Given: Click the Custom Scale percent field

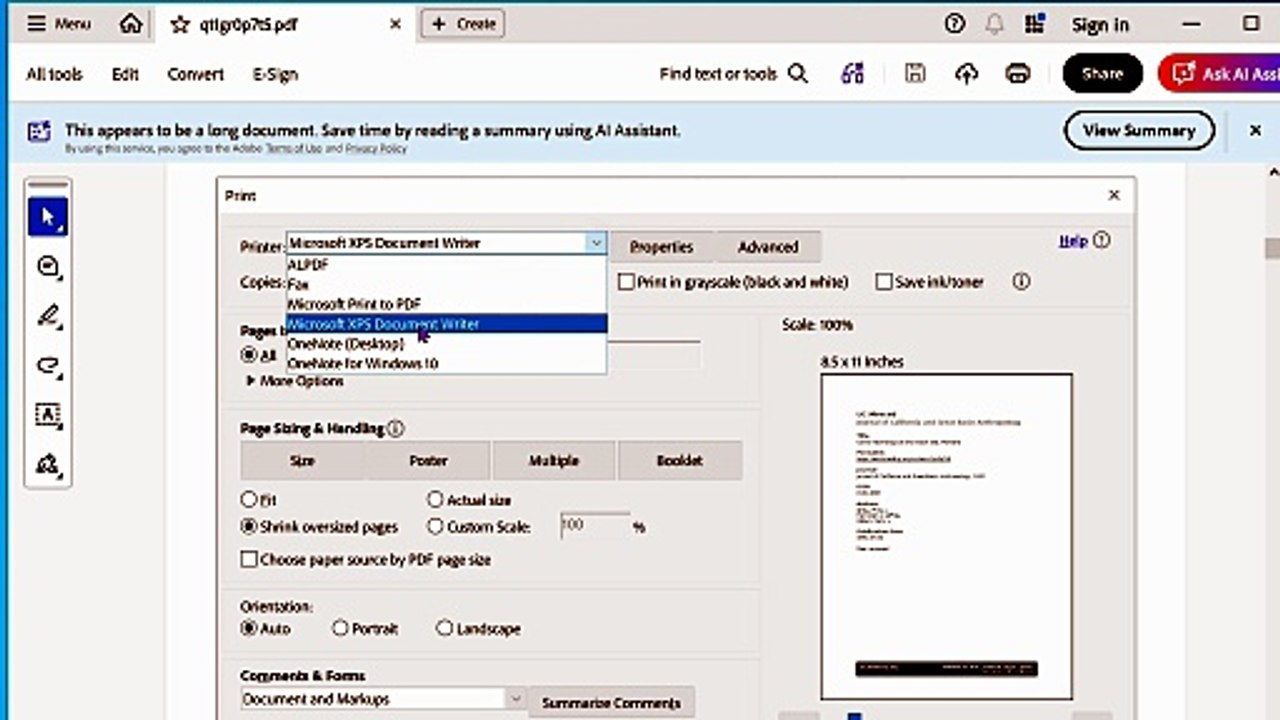Looking at the screenshot, I should point(595,526).
